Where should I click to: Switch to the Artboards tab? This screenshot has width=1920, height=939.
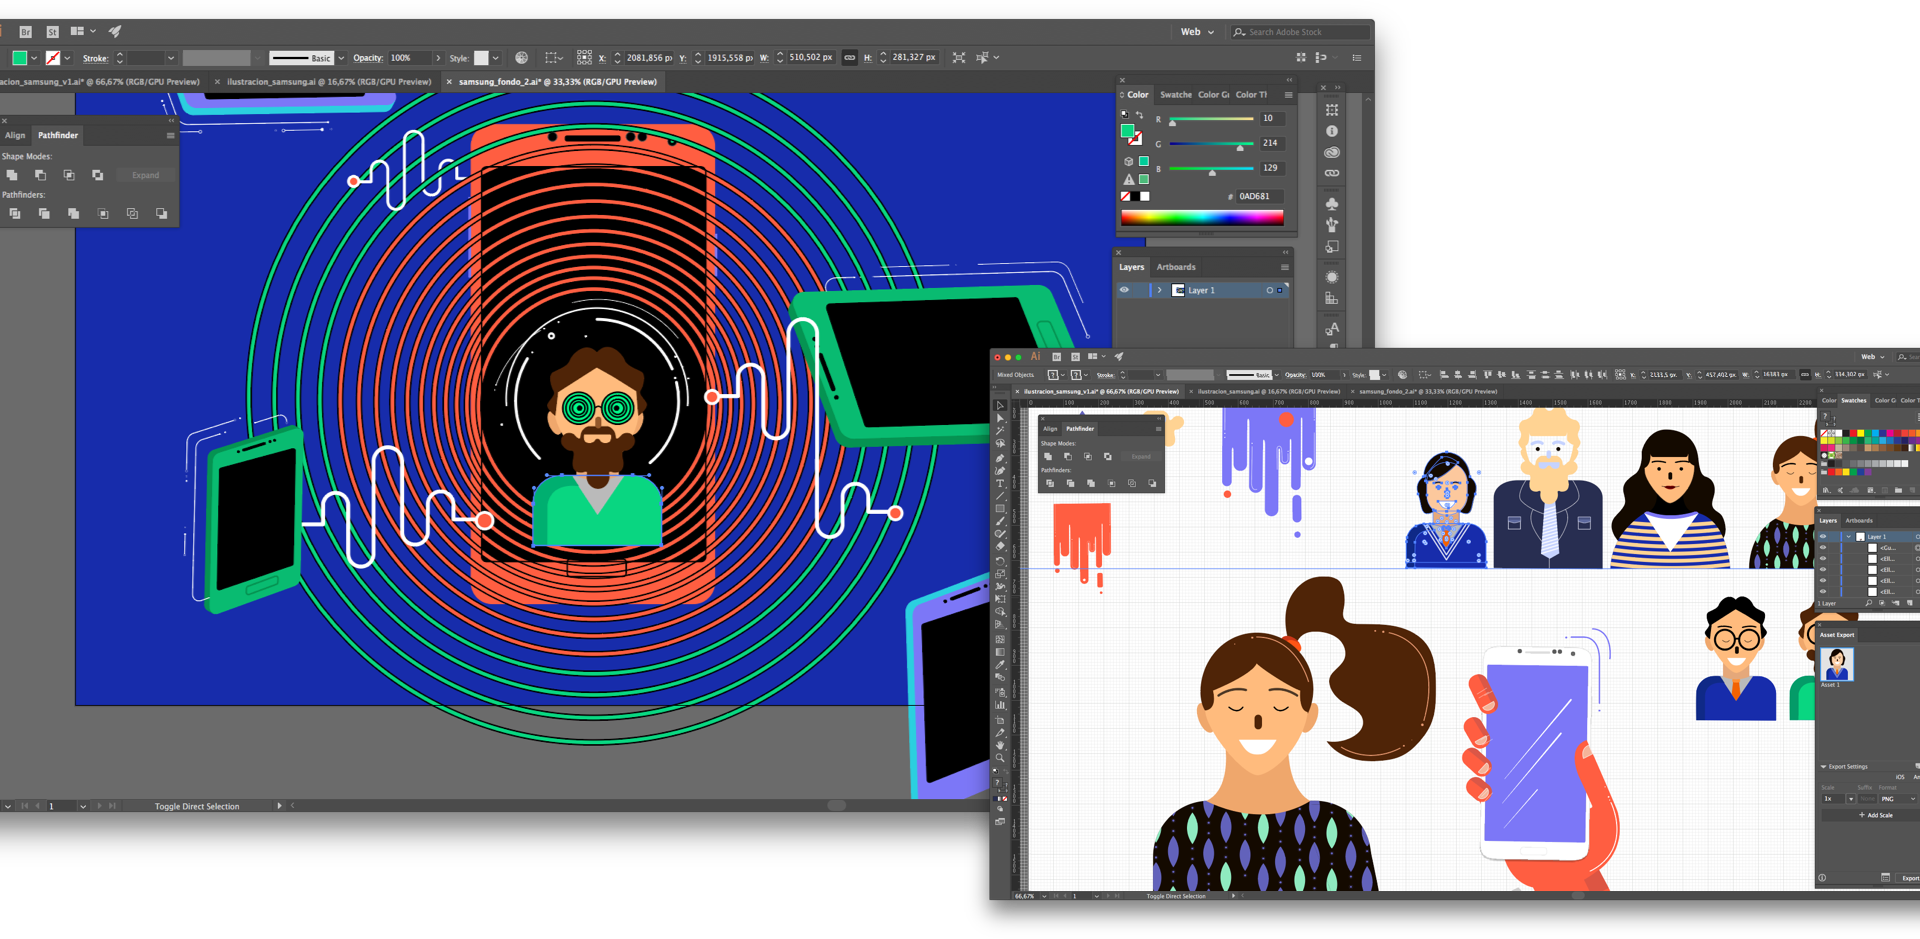(x=1175, y=267)
